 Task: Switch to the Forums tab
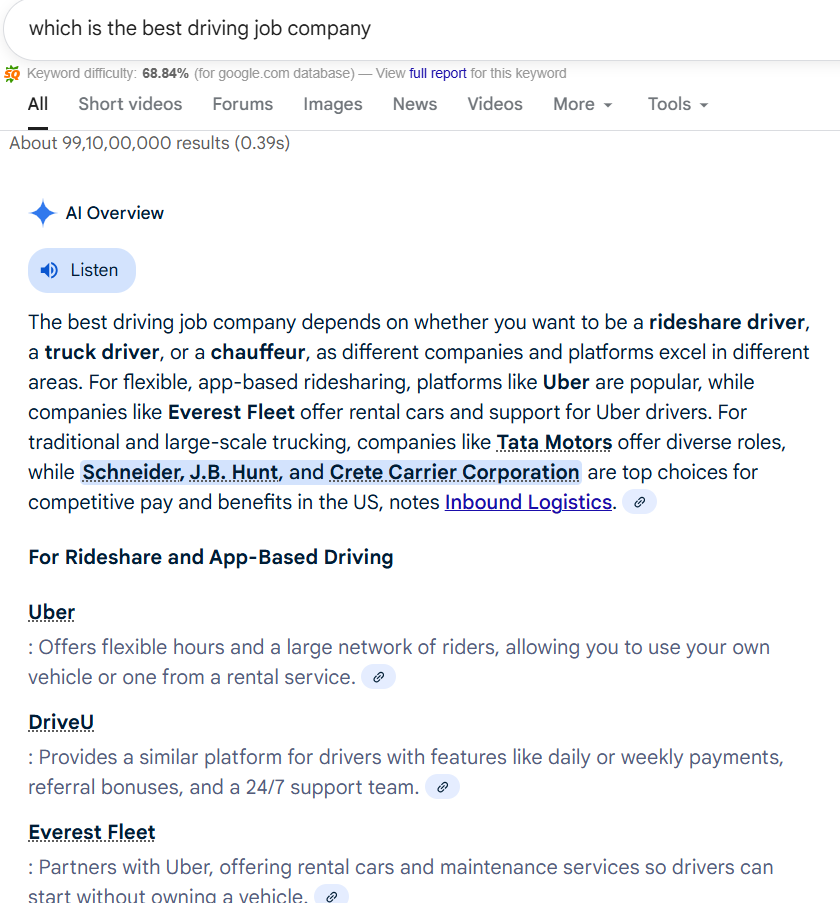242,104
